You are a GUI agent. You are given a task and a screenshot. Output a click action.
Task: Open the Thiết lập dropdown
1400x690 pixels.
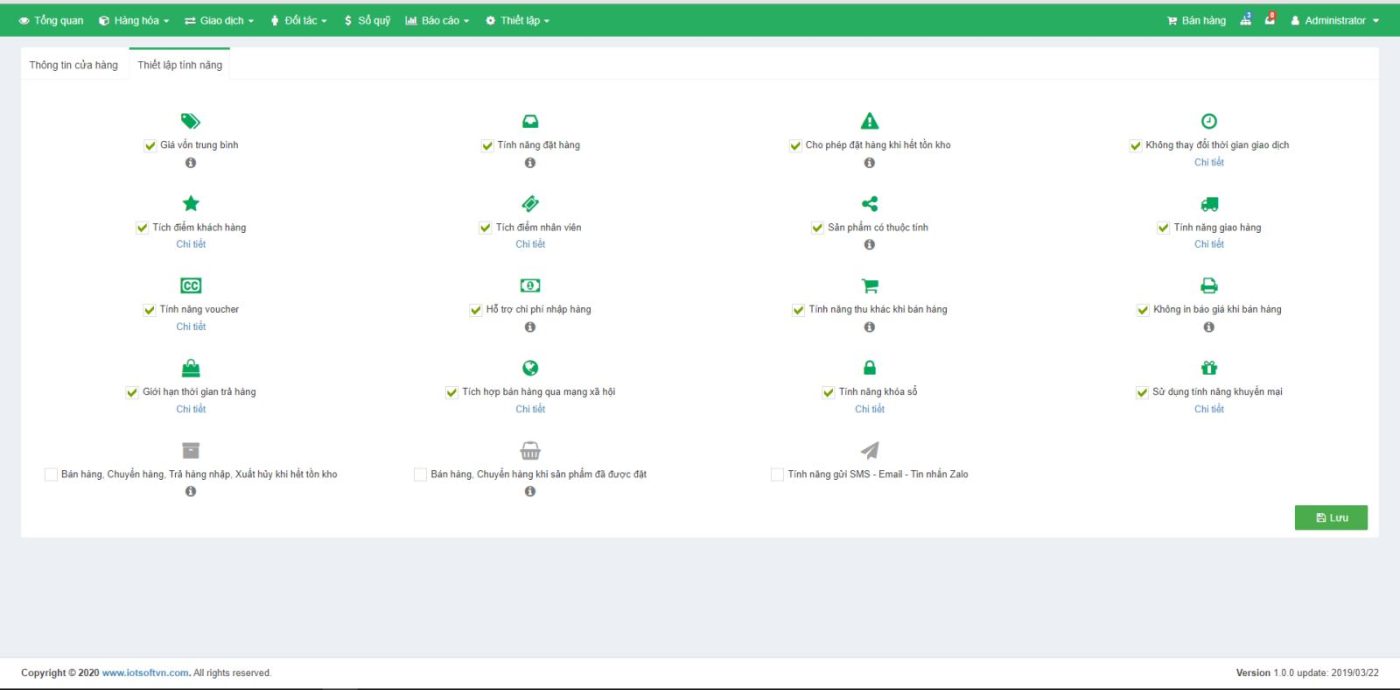(519, 19)
